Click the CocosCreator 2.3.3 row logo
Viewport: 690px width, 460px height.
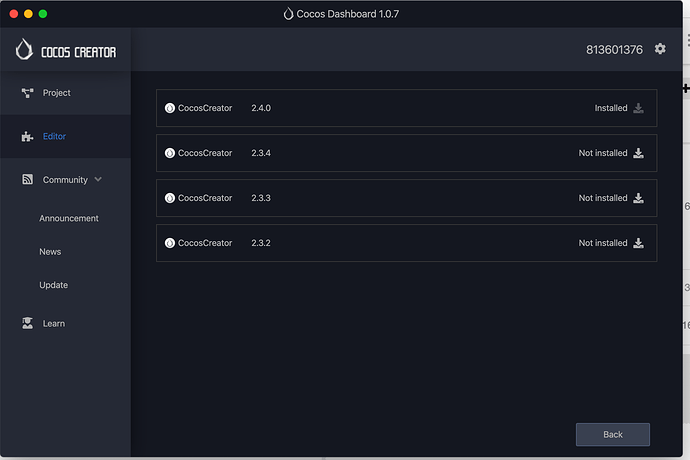click(x=170, y=198)
